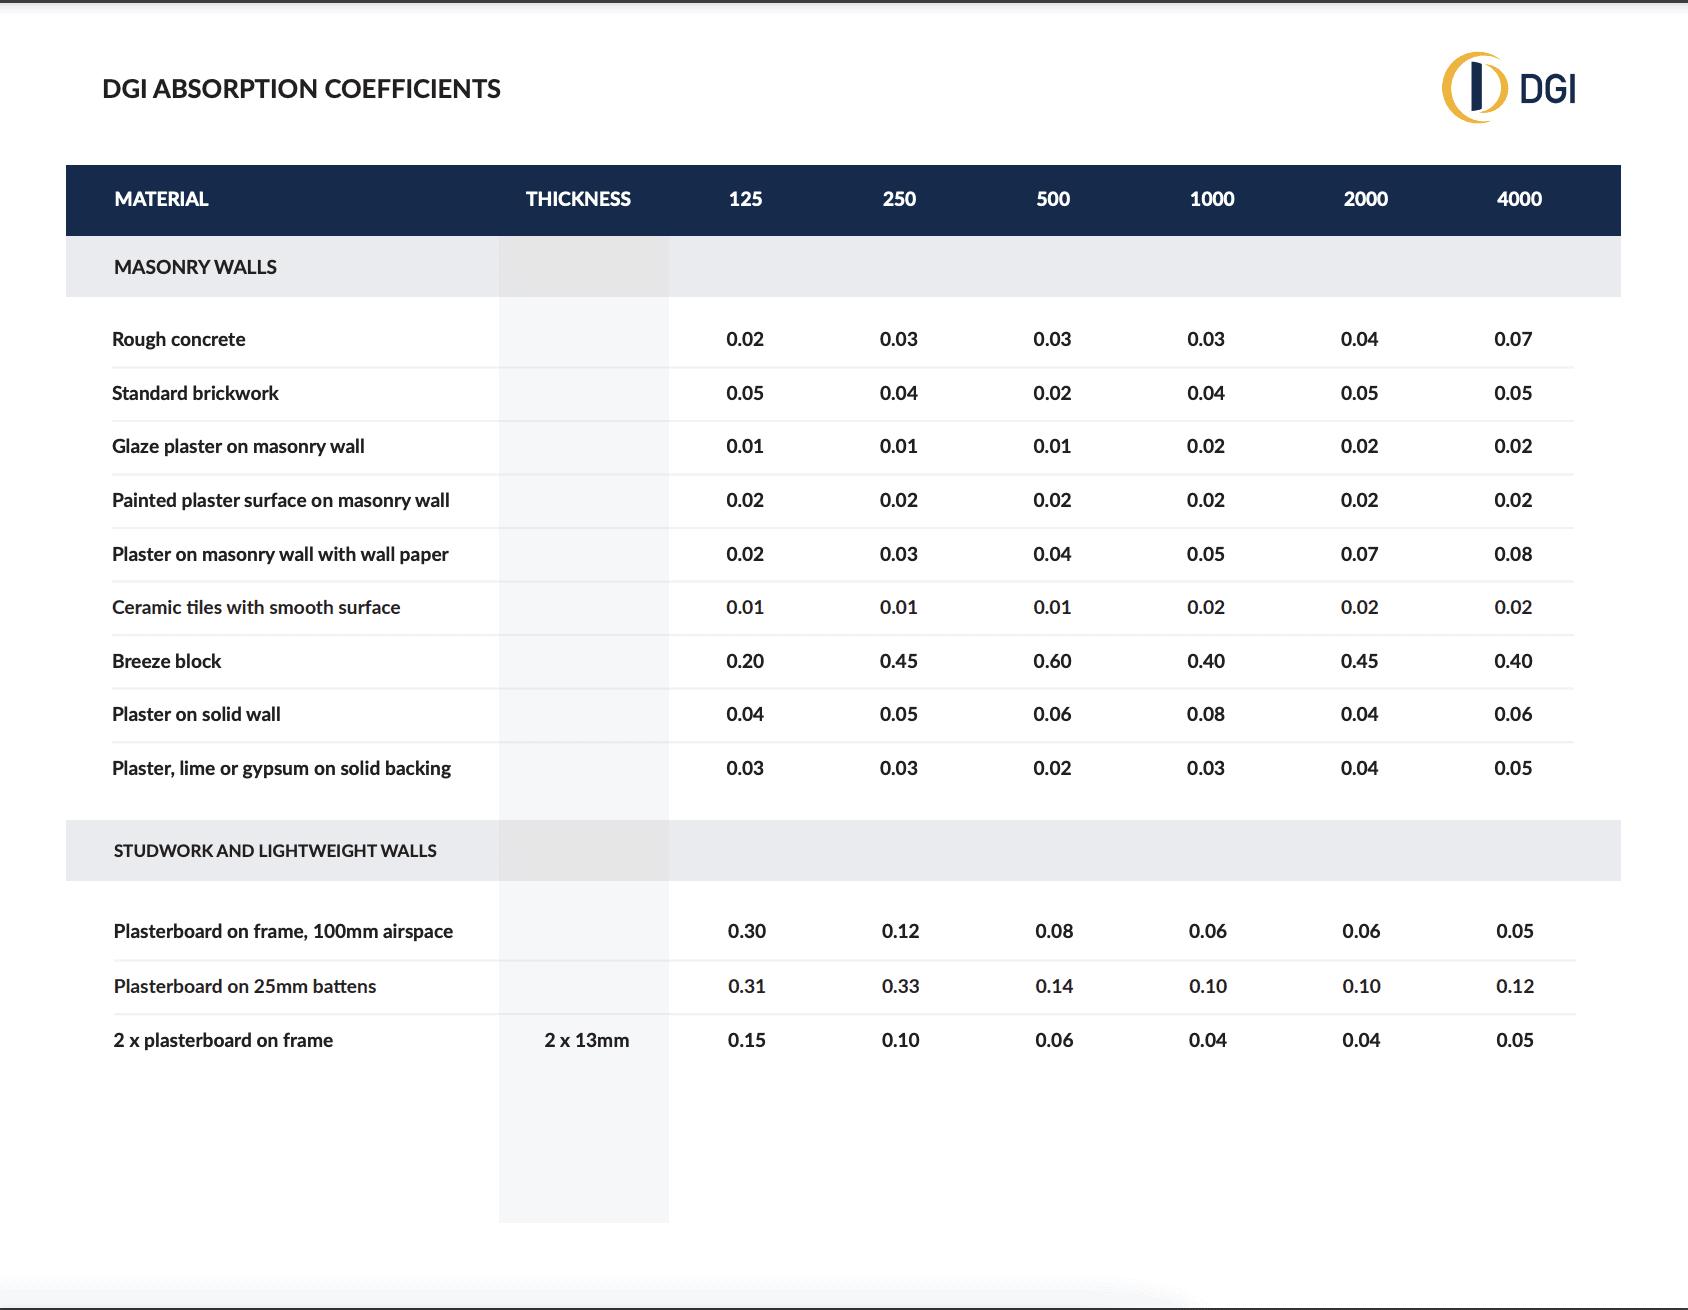
Task: Click Ceramic tiles with smooth surface label
Action: pos(256,607)
